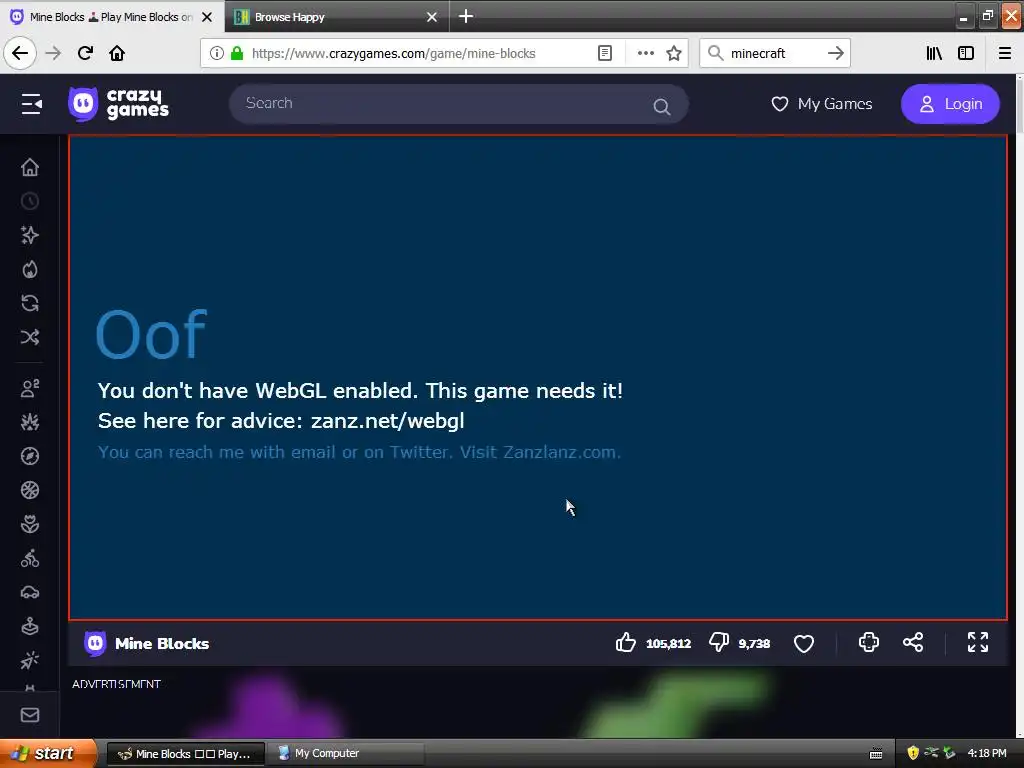Click the Mine Blocks title below game
1024x768 pixels.
pyautogui.click(x=162, y=643)
